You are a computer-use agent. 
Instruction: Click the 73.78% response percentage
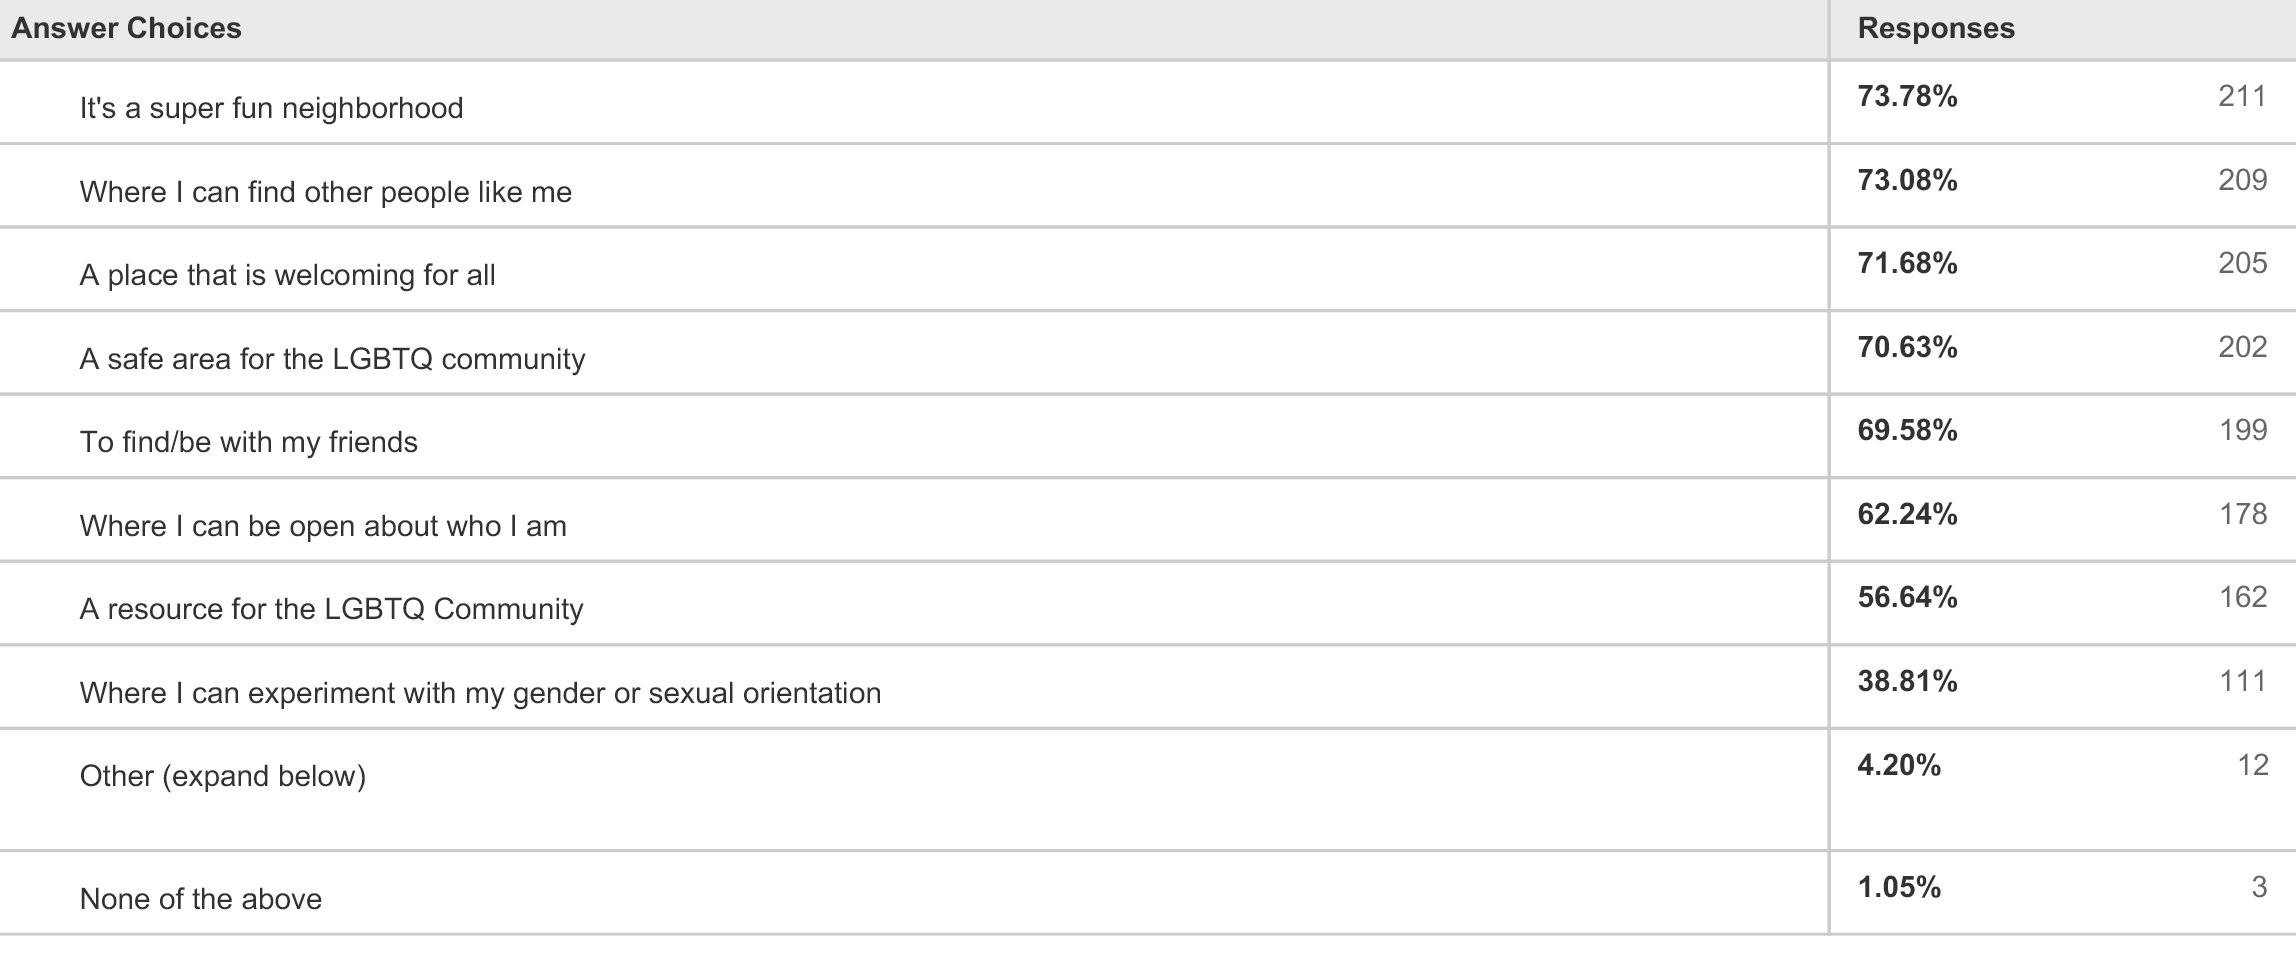(x=1907, y=96)
